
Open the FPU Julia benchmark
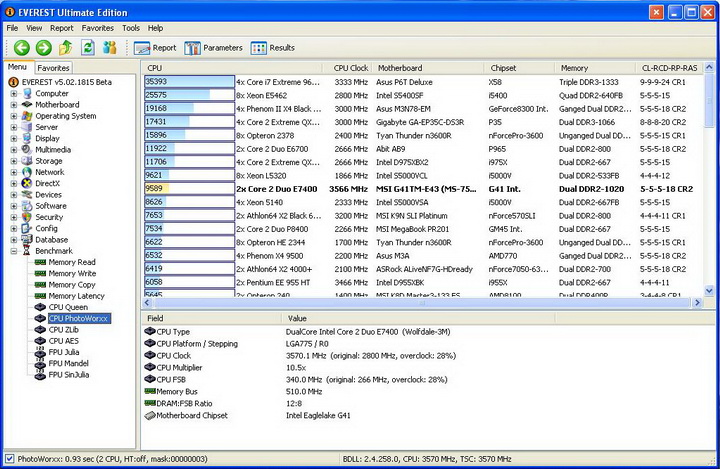(63, 352)
